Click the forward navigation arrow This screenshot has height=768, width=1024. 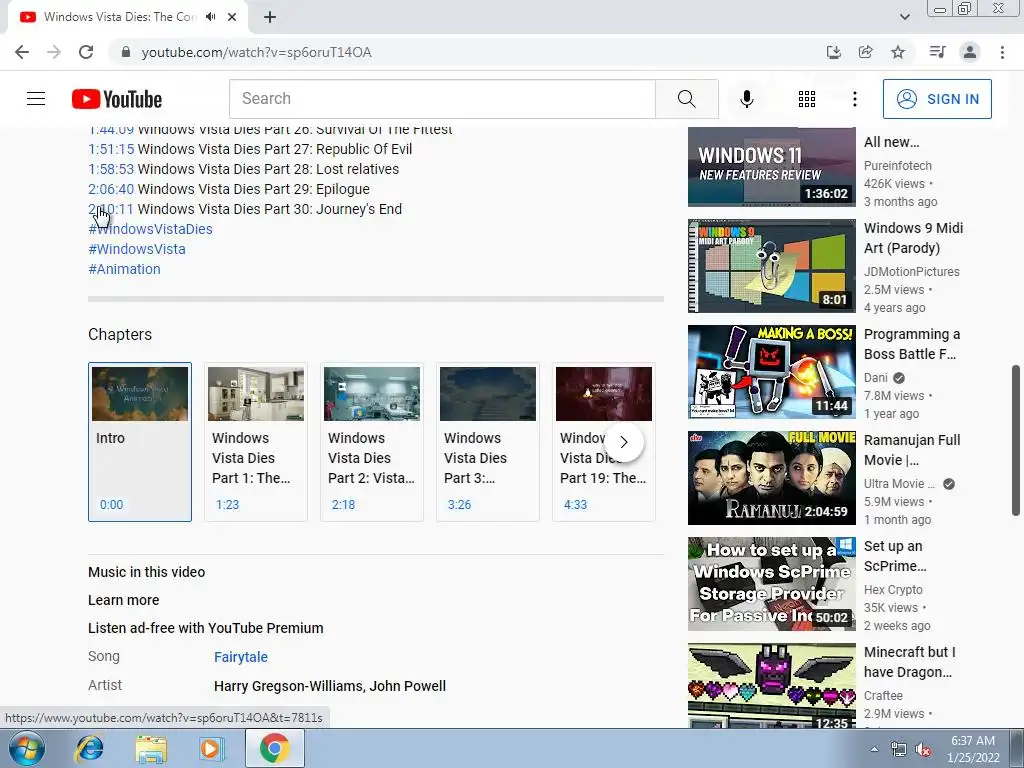point(54,52)
